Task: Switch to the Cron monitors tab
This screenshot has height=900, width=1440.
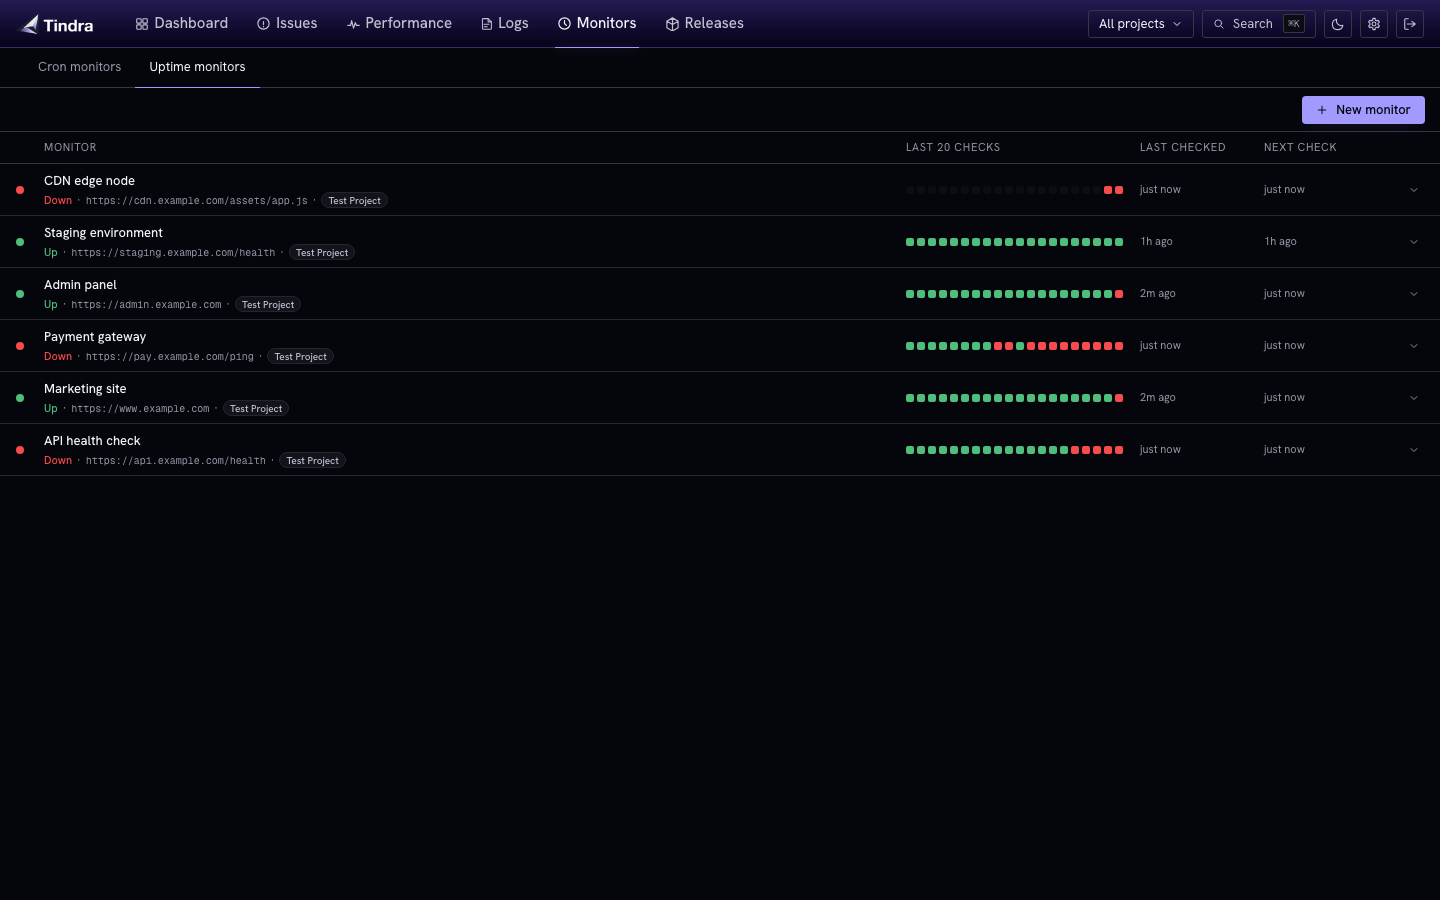Action: click(x=79, y=67)
